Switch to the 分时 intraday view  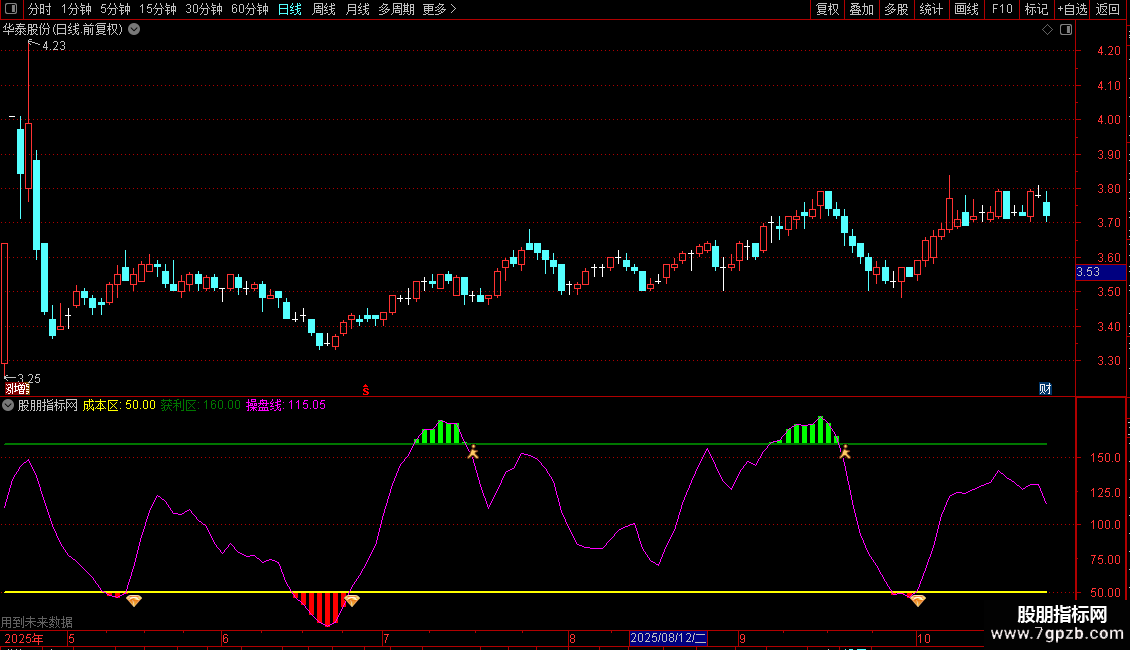[x=40, y=10]
